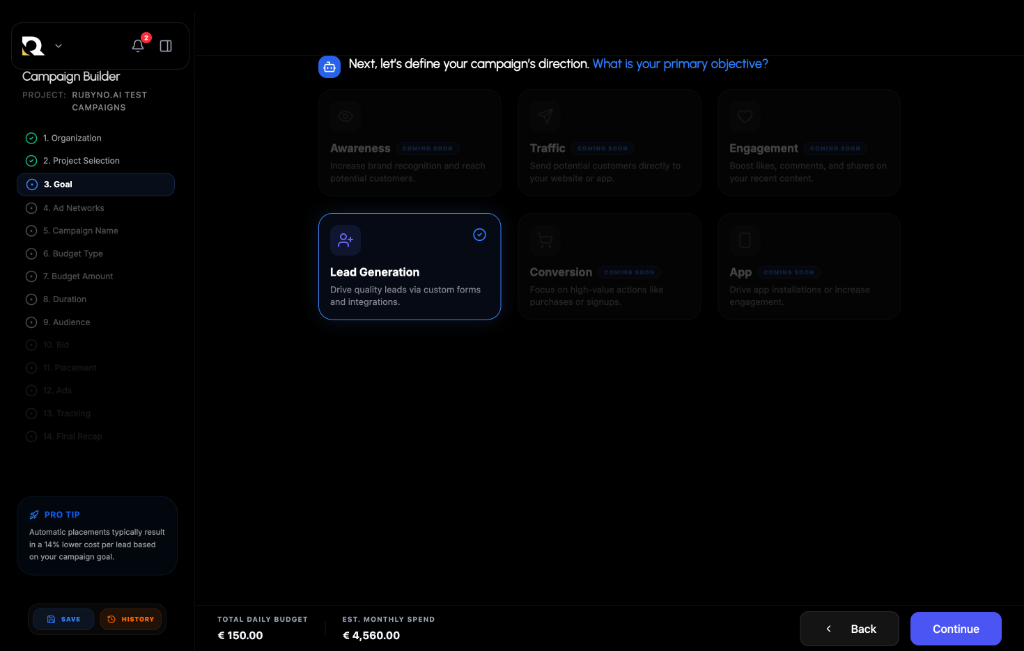Click the Rubyno logo icon
1024x651 pixels.
coord(33,46)
